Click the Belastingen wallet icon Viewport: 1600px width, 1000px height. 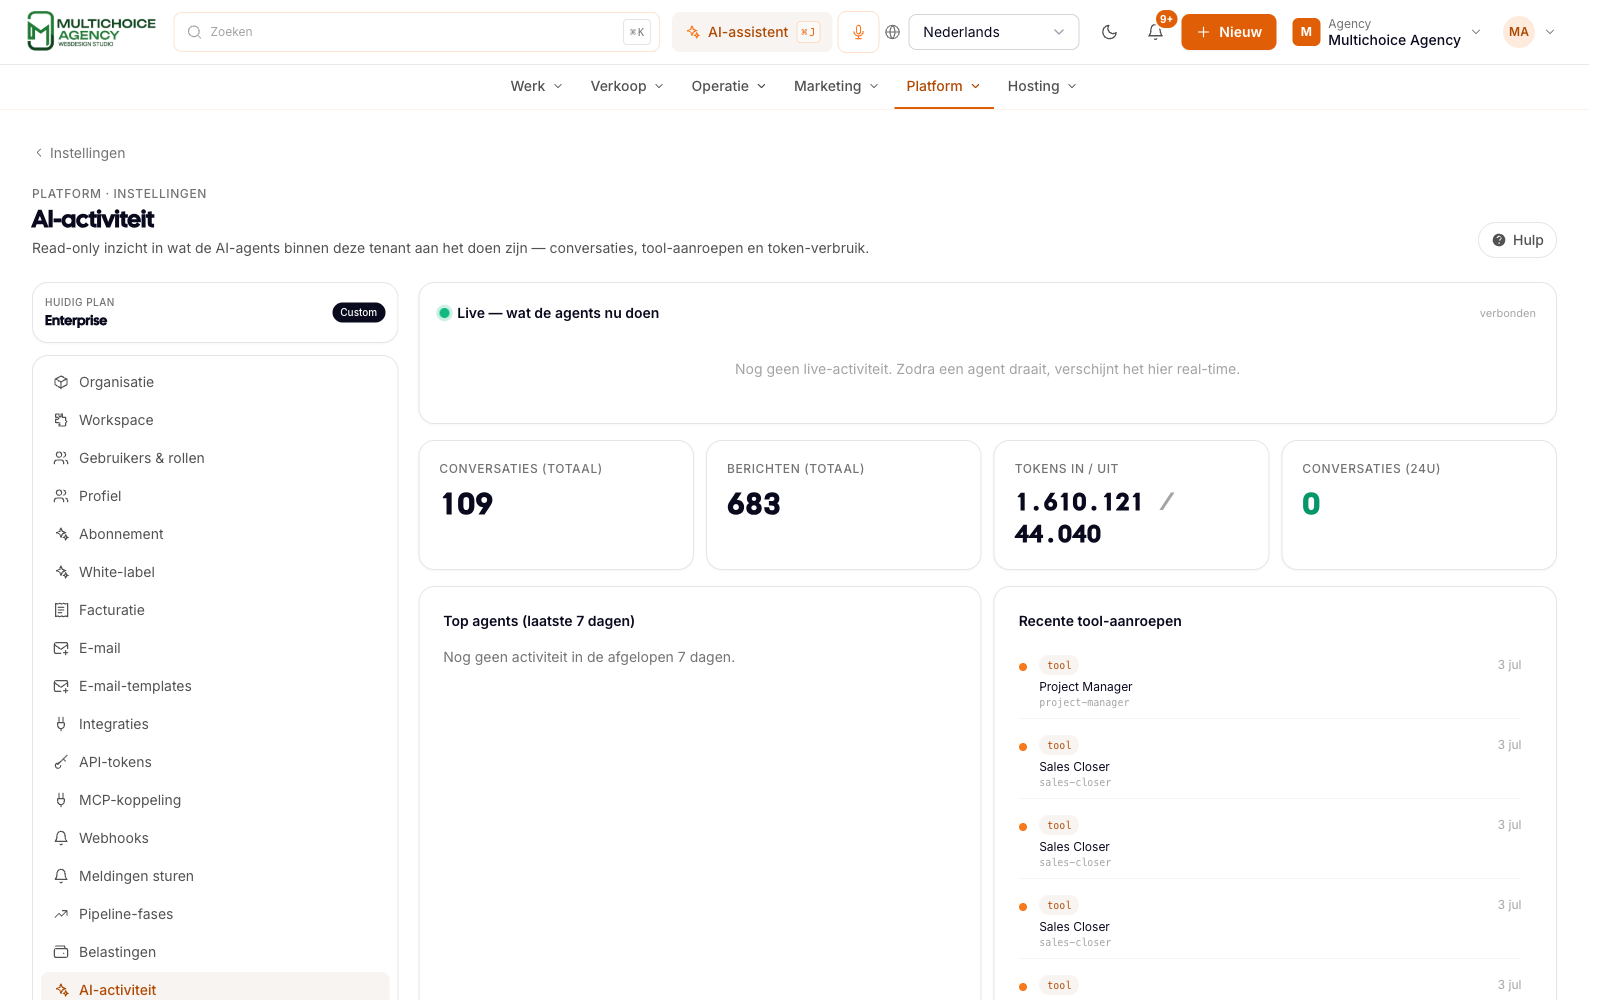click(61, 952)
